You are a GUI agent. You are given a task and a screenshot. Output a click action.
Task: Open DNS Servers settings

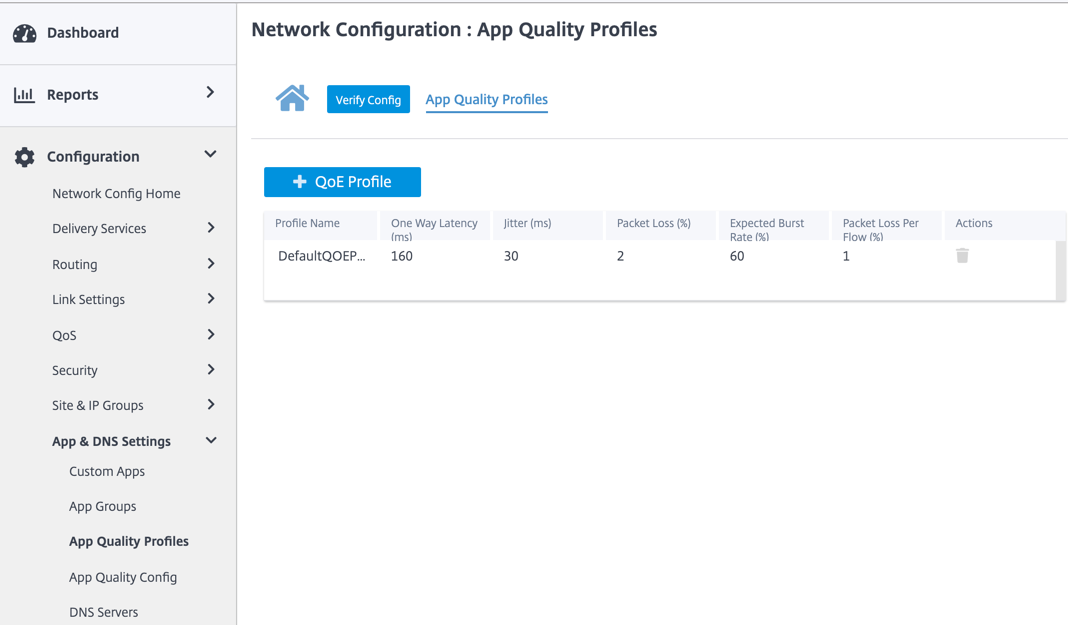pyautogui.click(x=104, y=612)
